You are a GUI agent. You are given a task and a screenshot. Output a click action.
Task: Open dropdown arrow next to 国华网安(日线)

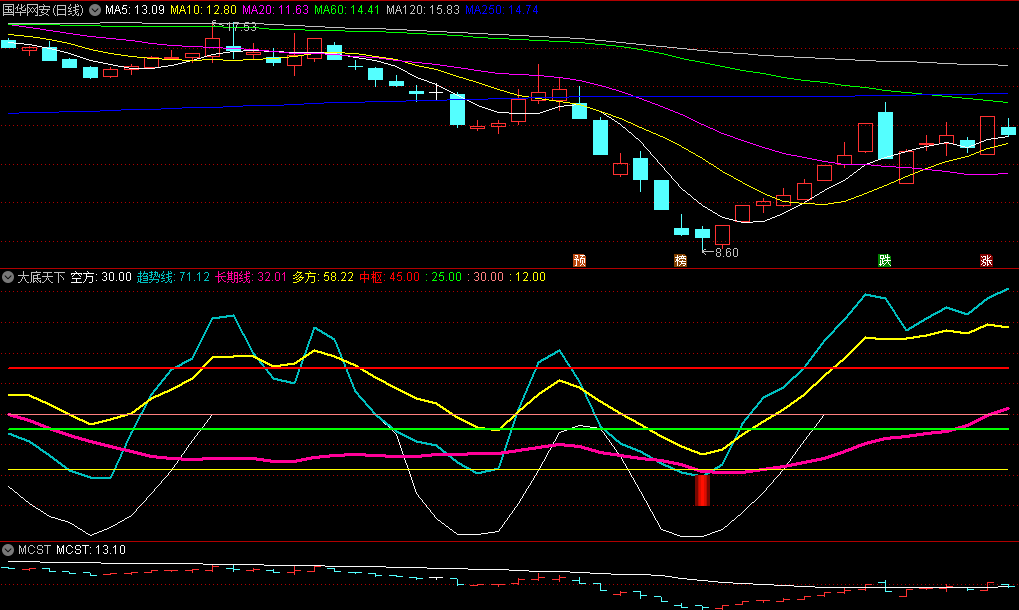pos(95,10)
